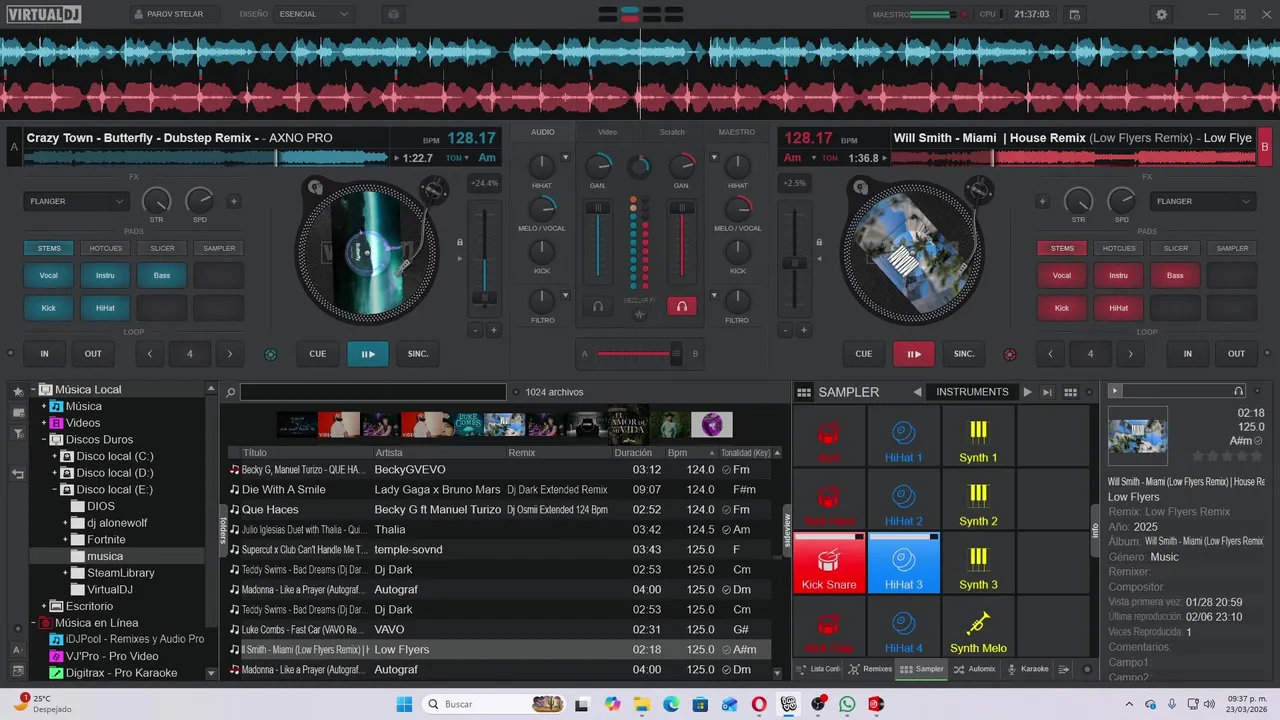Trigger the HiHat 3 sampler pad
The image size is (1280, 720).
coord(904,563)
